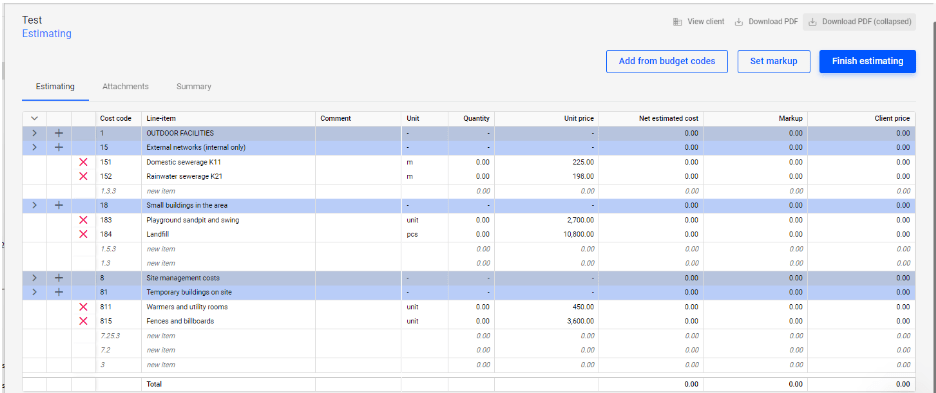Click cost code 811 cell
Image resolution: width=936 pixels, height=393 pixels.
tap(118, 307)
